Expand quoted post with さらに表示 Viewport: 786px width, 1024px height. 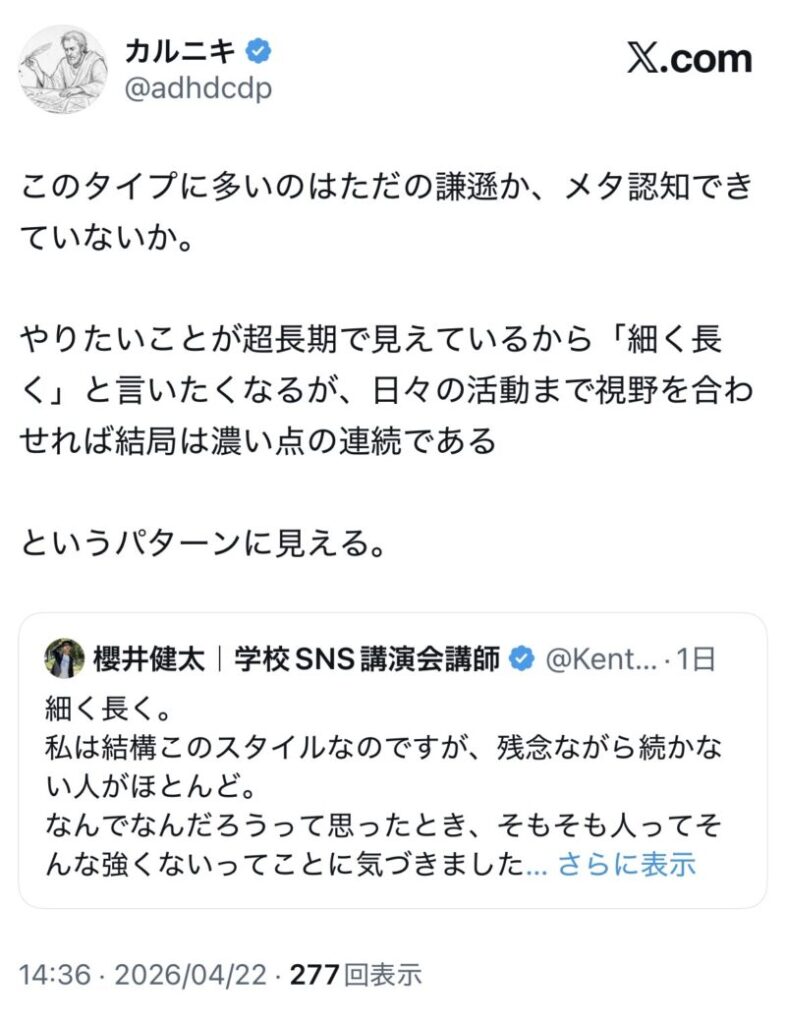[x=626, y=863]
